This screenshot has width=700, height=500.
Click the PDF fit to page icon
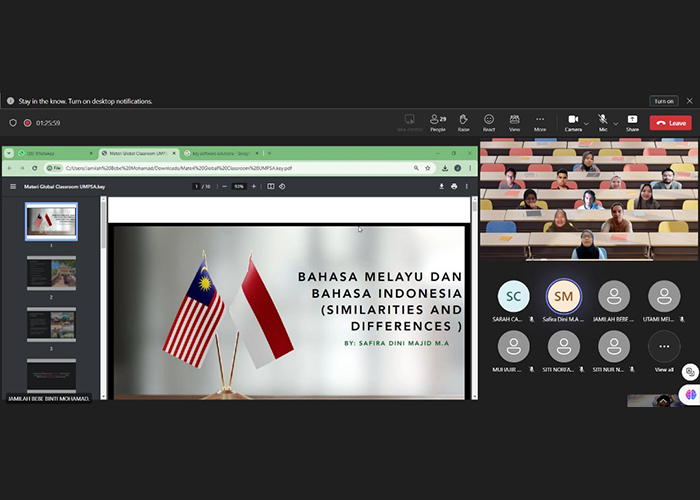click(271, 186)
